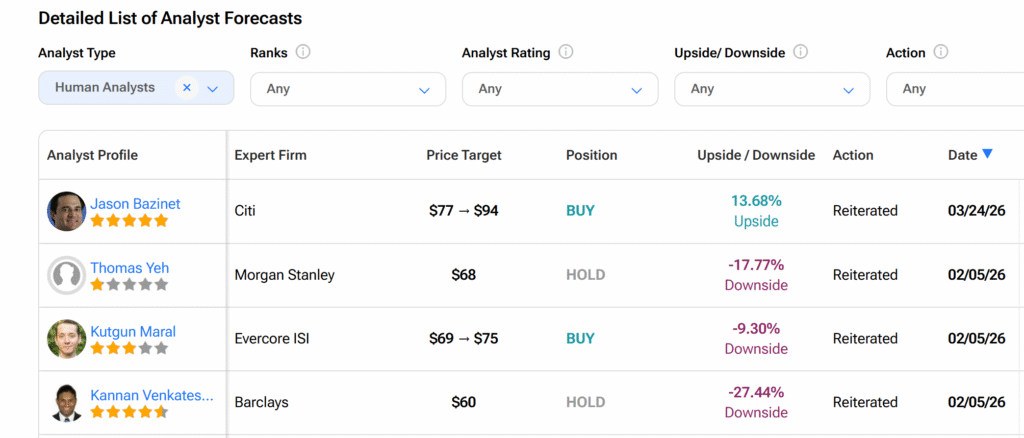Click Jason Bazinet's five-star rating
The height and width of the screenshot is (438, 1024).
(x=129, y=221)
